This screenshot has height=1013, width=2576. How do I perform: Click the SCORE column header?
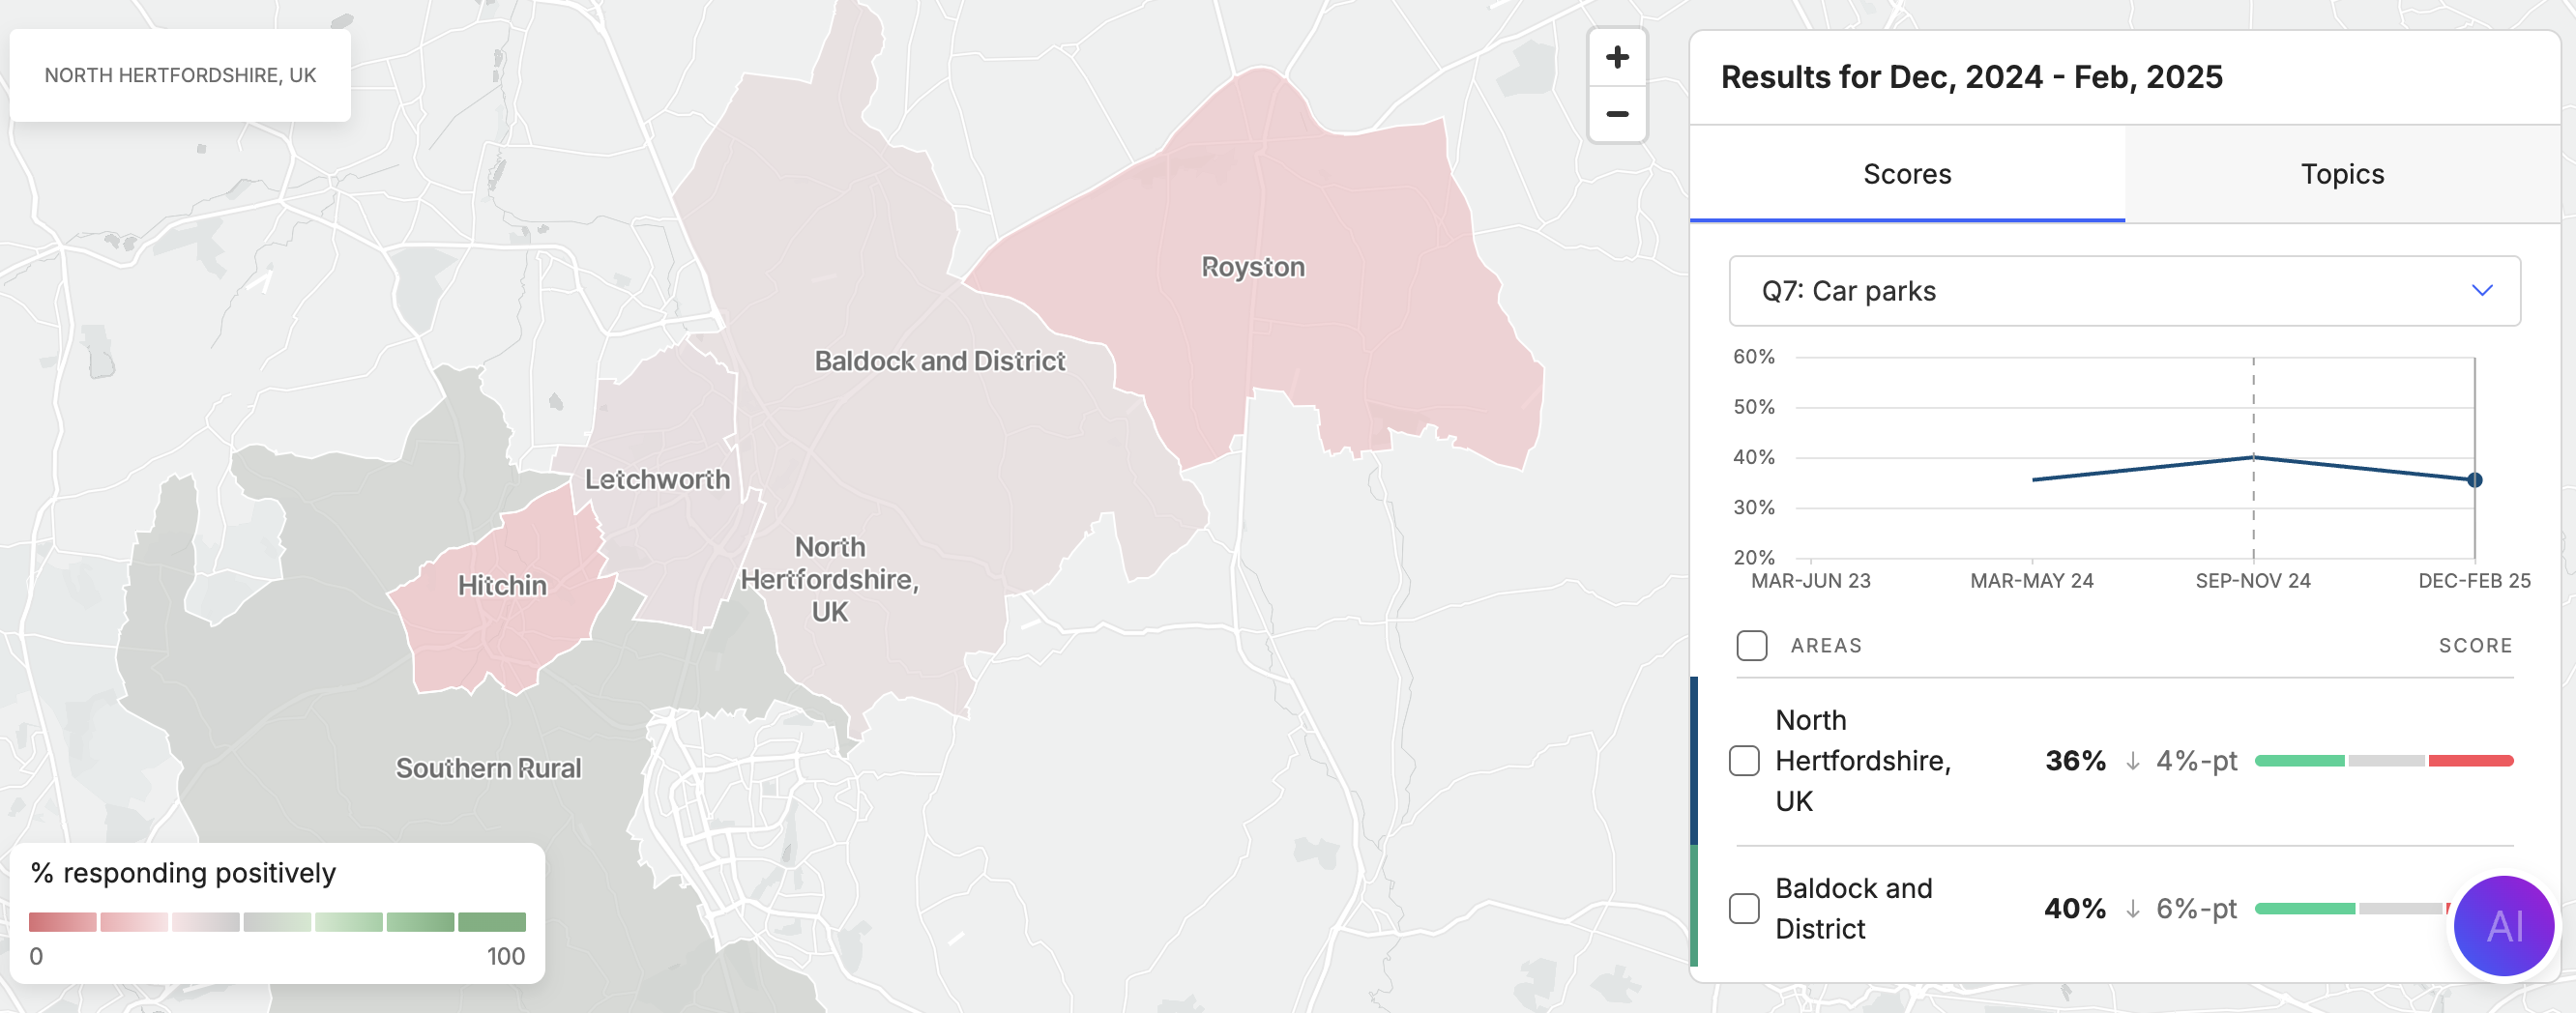2475,646
